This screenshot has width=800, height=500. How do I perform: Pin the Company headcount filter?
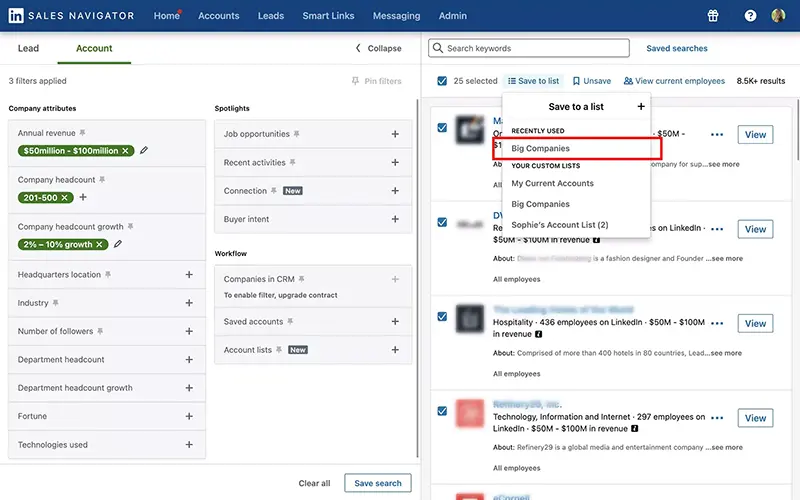pyautogui.click(x=102, y=180)
